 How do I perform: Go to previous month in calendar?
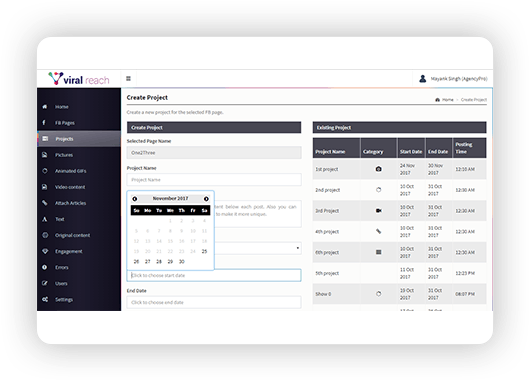point(135,199)
